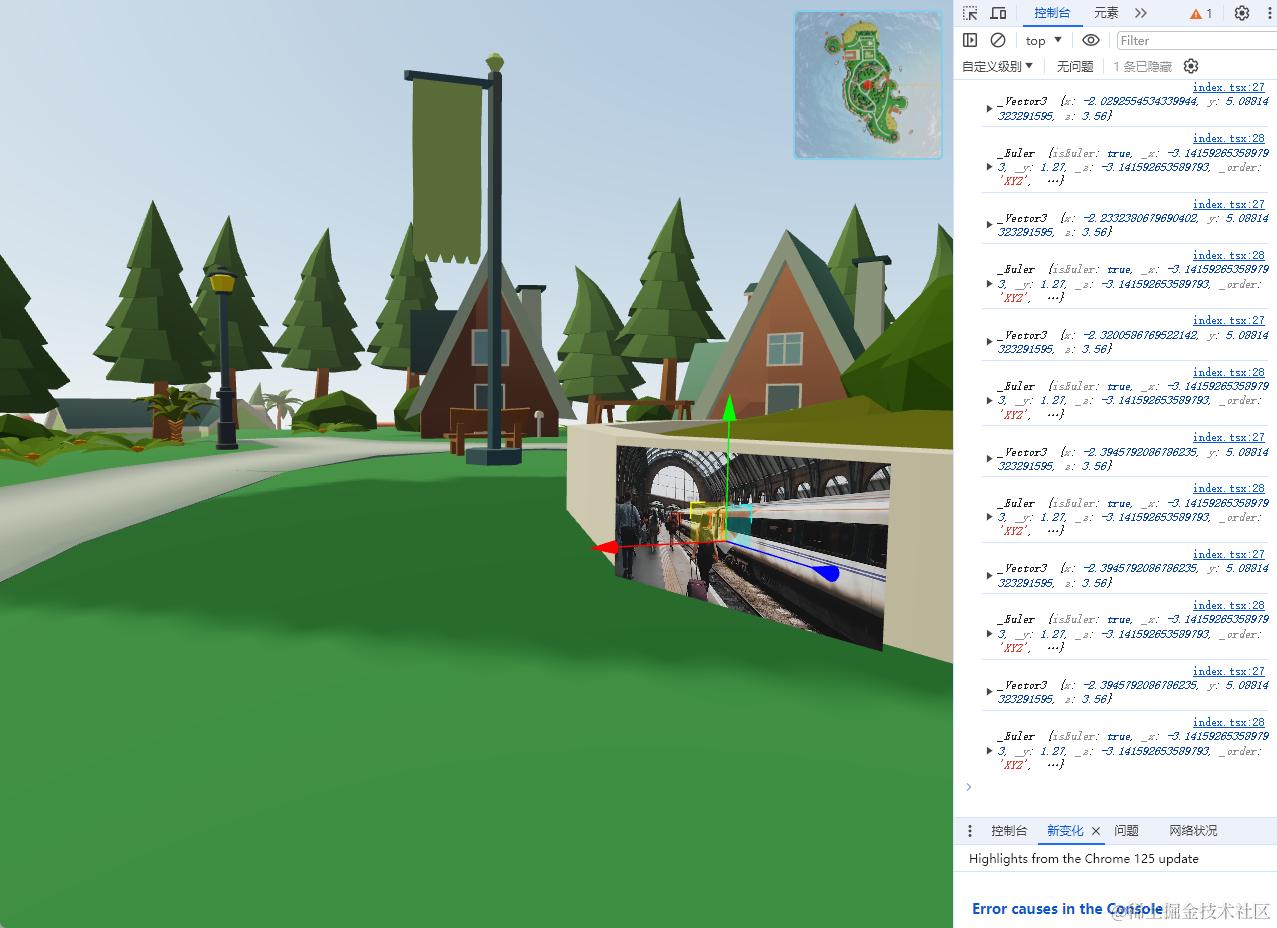Select the yellow plane handle of the gizmo

coord(705,521)
